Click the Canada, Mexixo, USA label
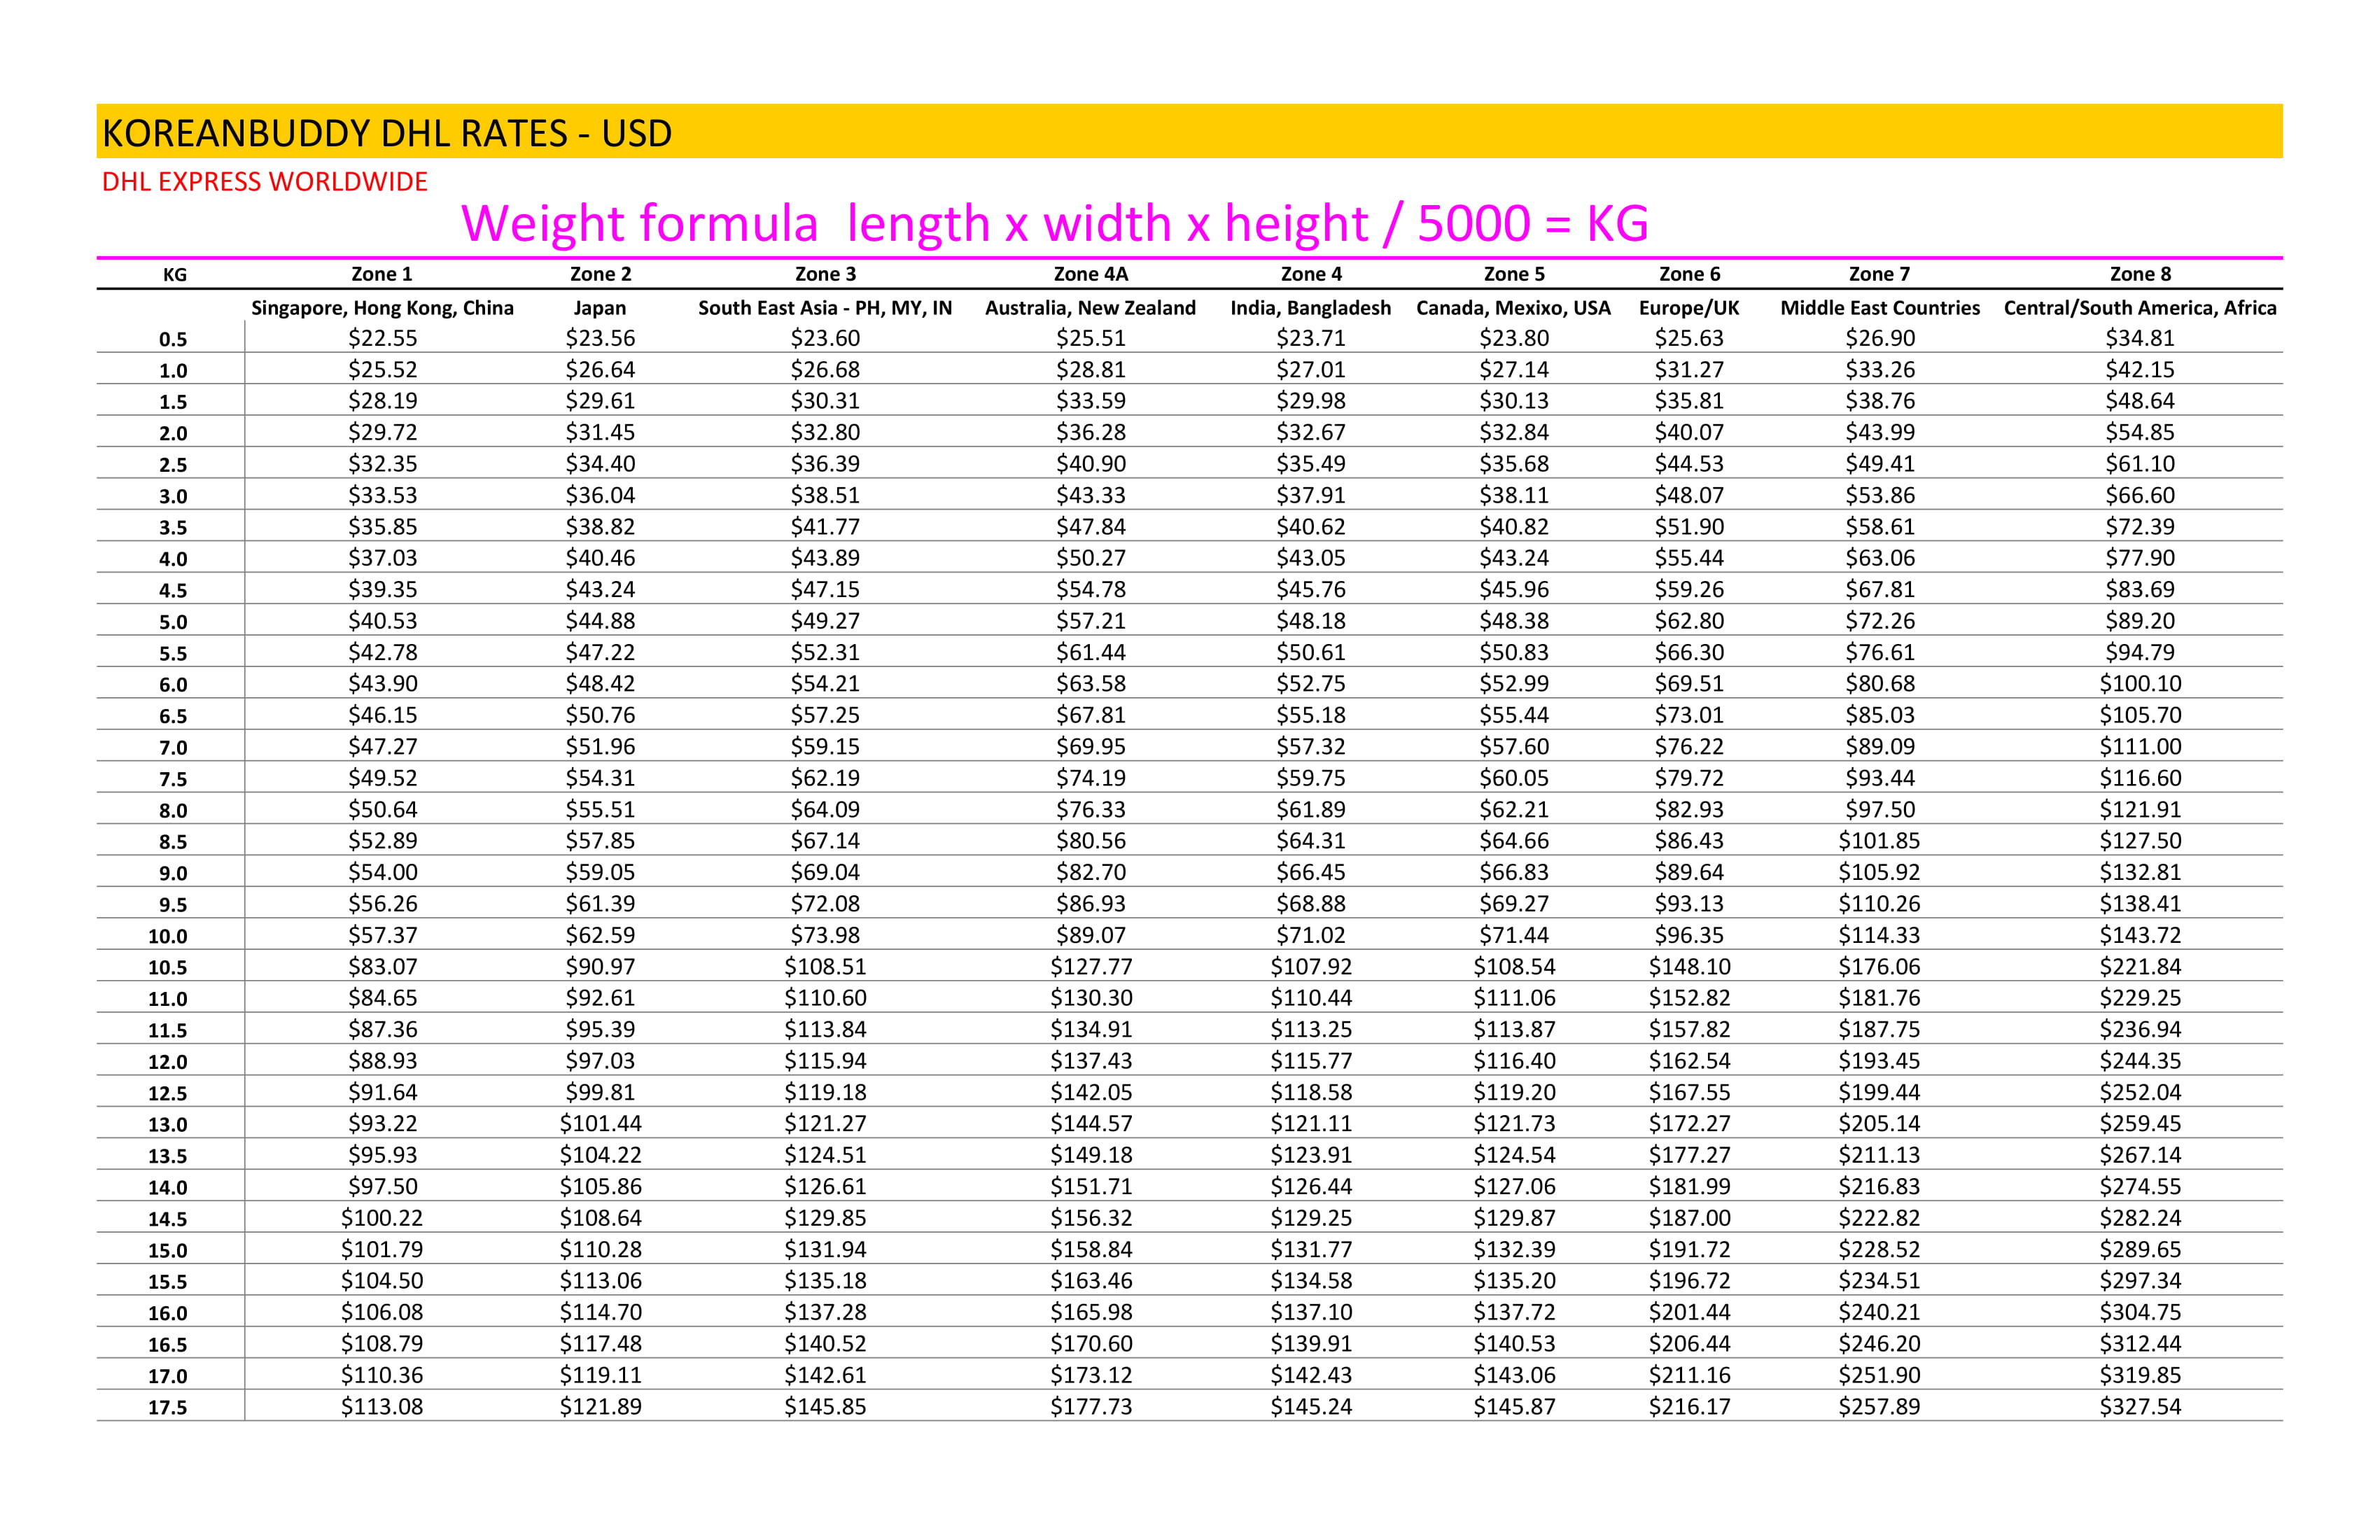2380x1540 pixels. click(x=1513, y=308)
